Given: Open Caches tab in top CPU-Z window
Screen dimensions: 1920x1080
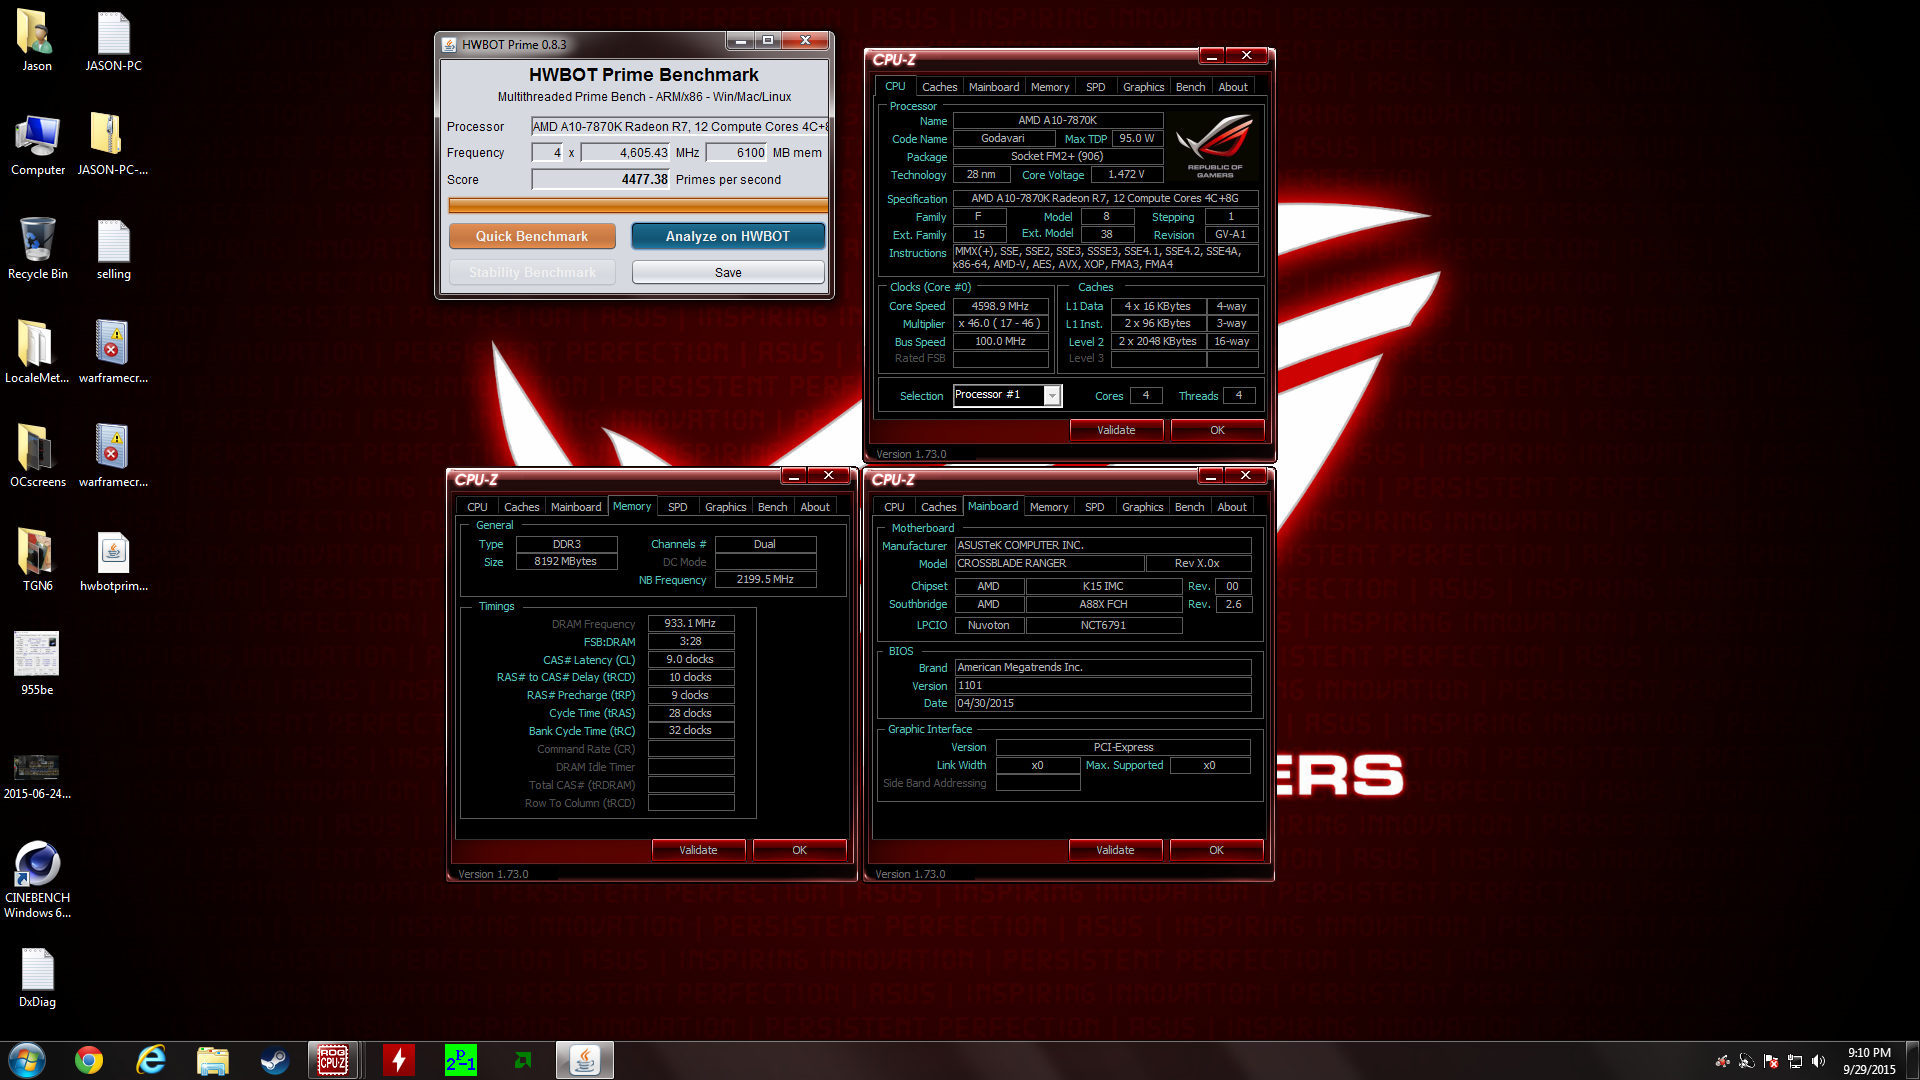Looking at the screenshot, I should pyautogui.click(x=939, y=87).
